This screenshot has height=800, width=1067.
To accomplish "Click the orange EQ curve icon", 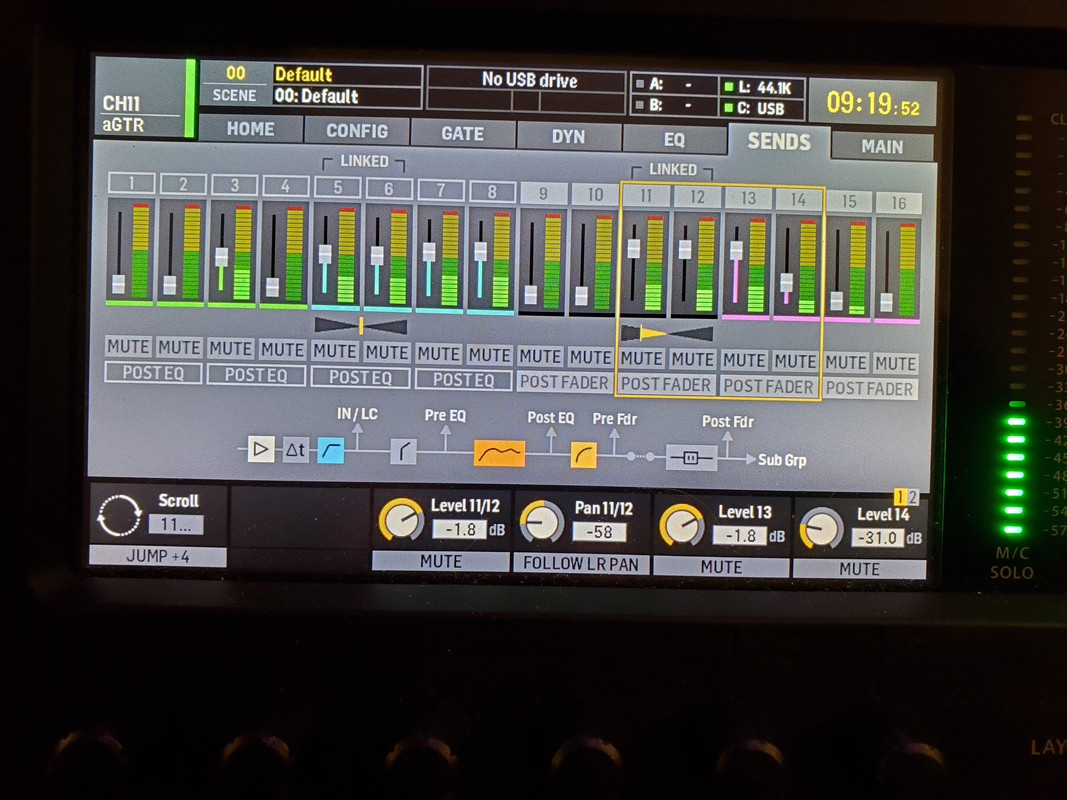I will [x=499, y=454].
